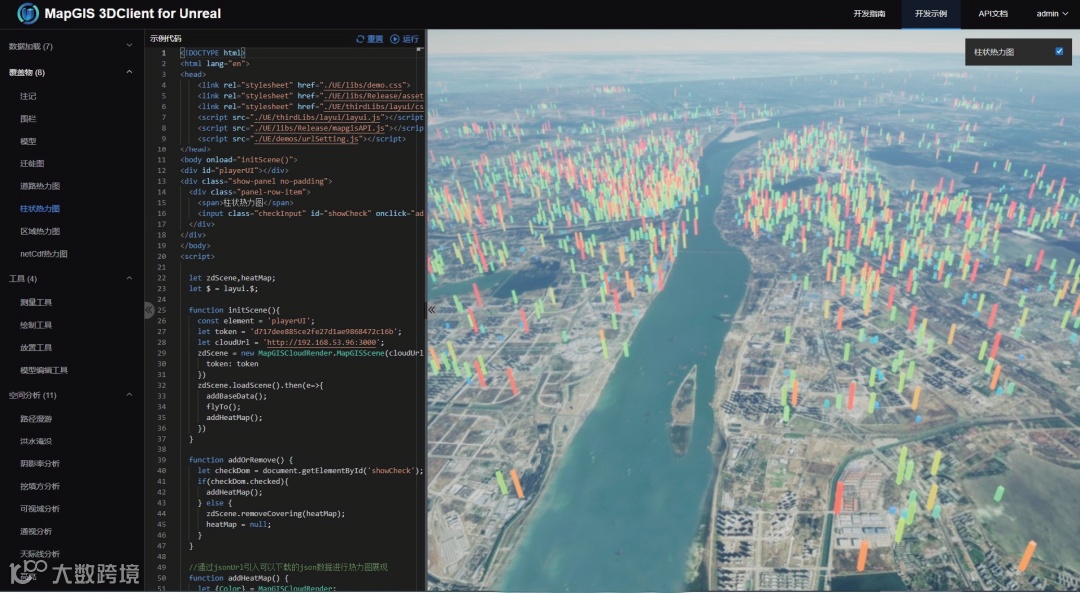Open the 天际线分析 example

(40, 554)
